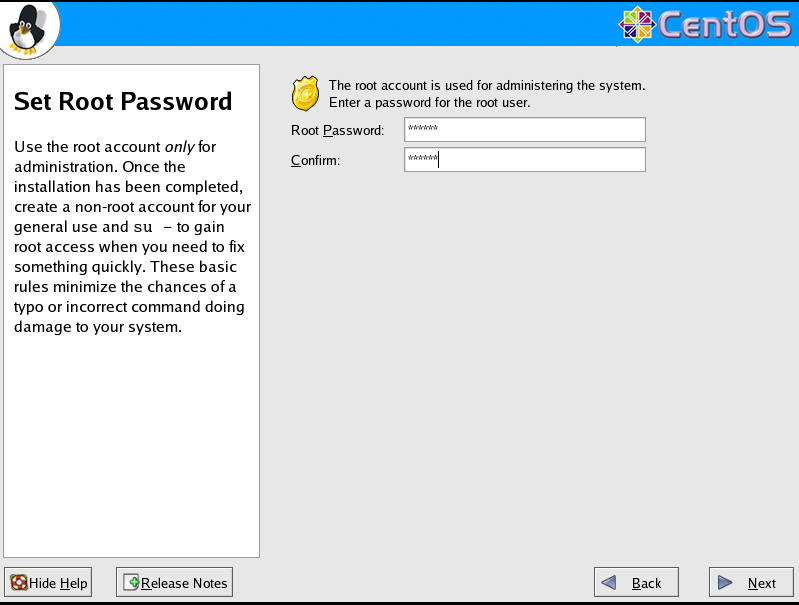Click the penguin mascot icon
The image size is (799, 605).
pyautogui.click(x=28, y=28)
